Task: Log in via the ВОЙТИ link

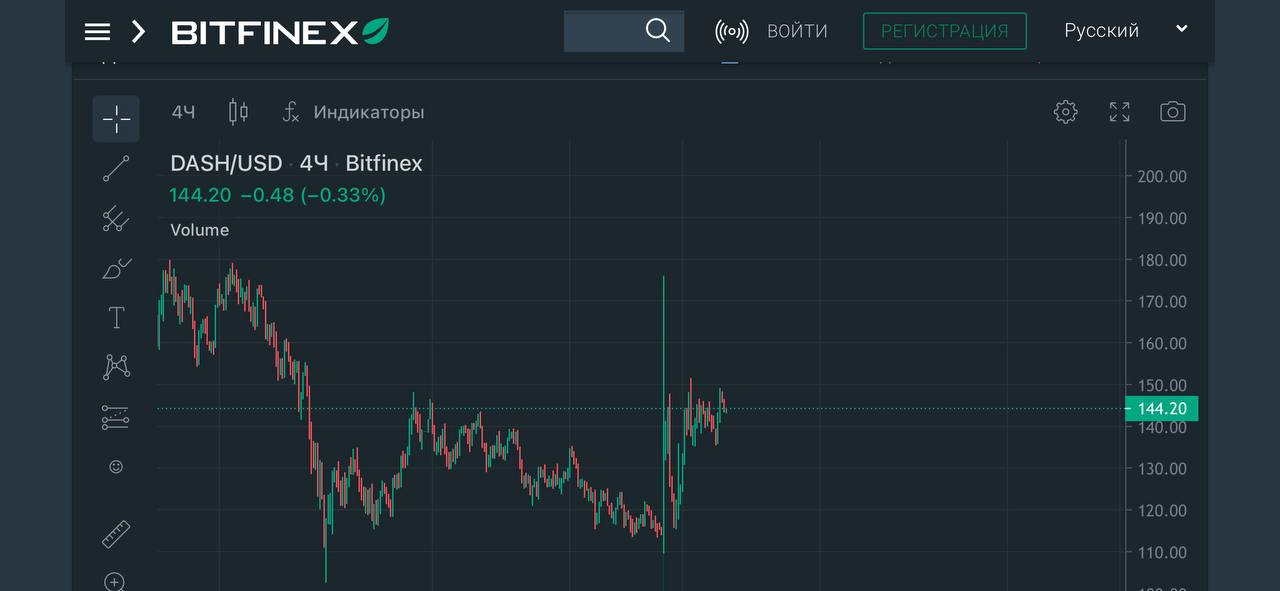Action: pos(797,31)
